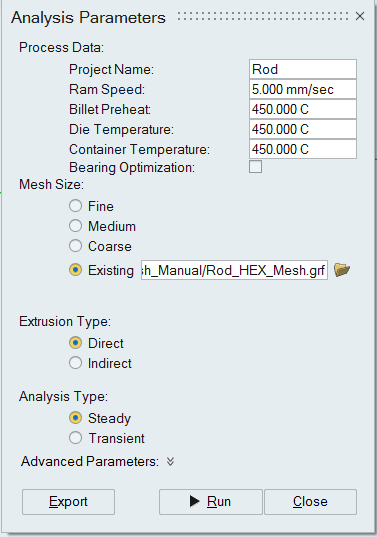
Task: Change the Billet Preheat temperature field
Action: [303, 109]
